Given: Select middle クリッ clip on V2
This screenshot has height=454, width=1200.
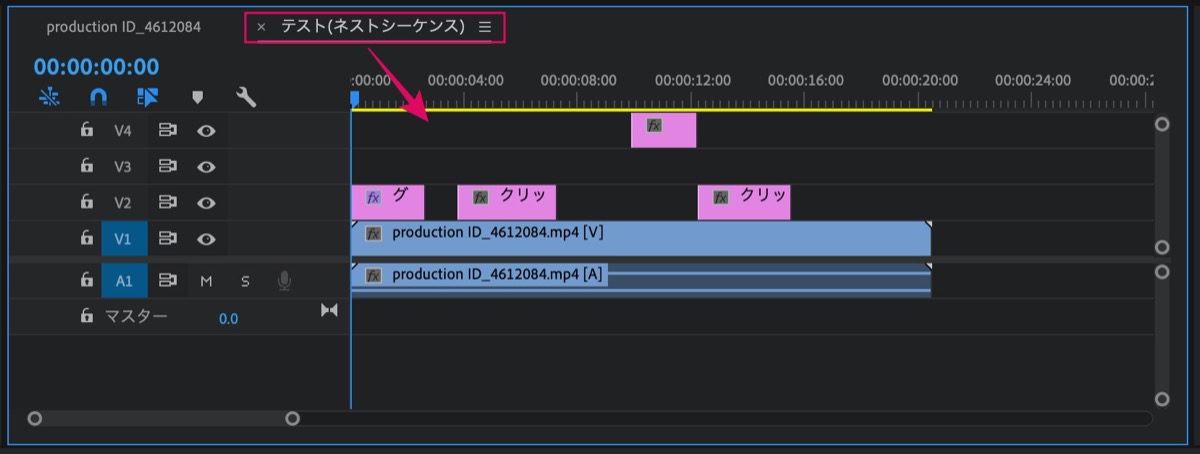Looking at the screenshot, I should [x=506, y=202].
